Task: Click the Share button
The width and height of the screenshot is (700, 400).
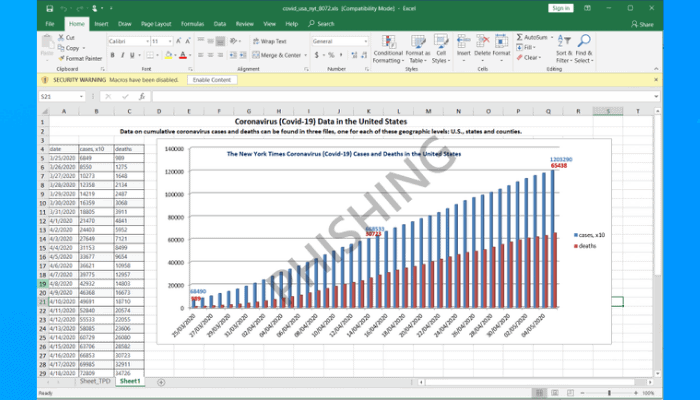Action: click(642, 24)
